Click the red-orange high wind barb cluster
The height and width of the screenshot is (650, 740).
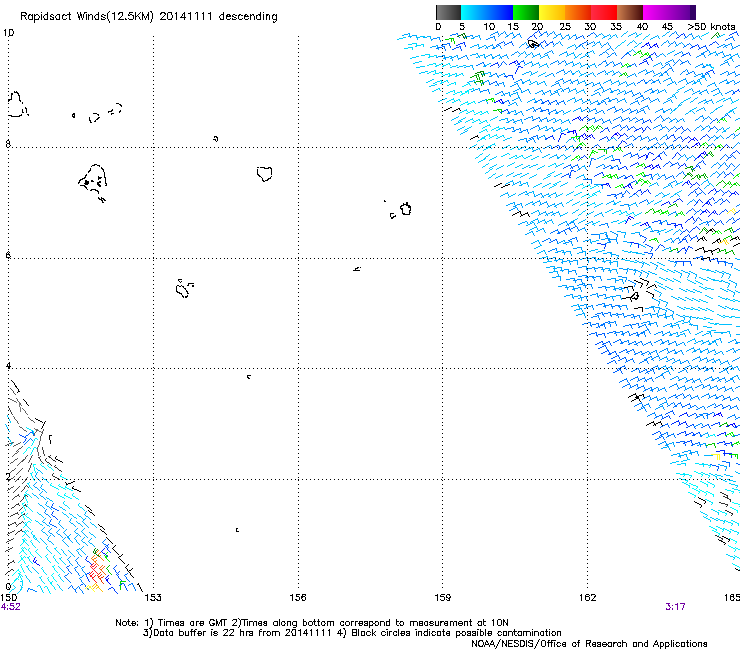(97, 569)
